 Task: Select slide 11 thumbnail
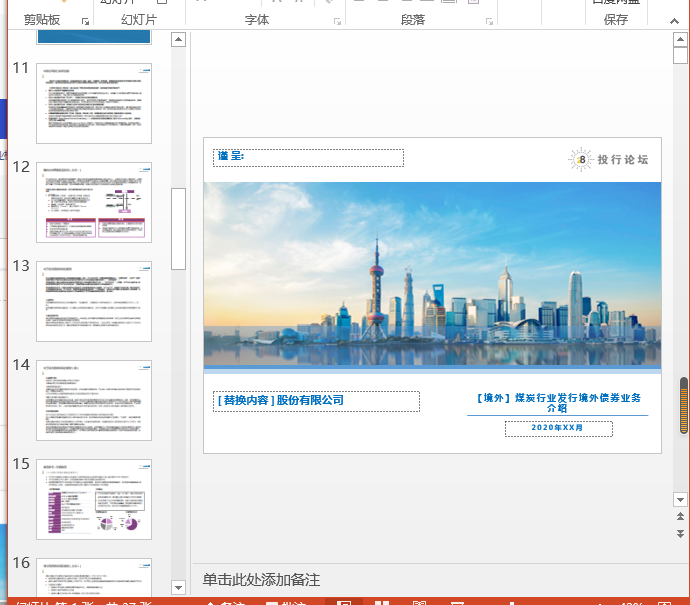coord(94,103)
